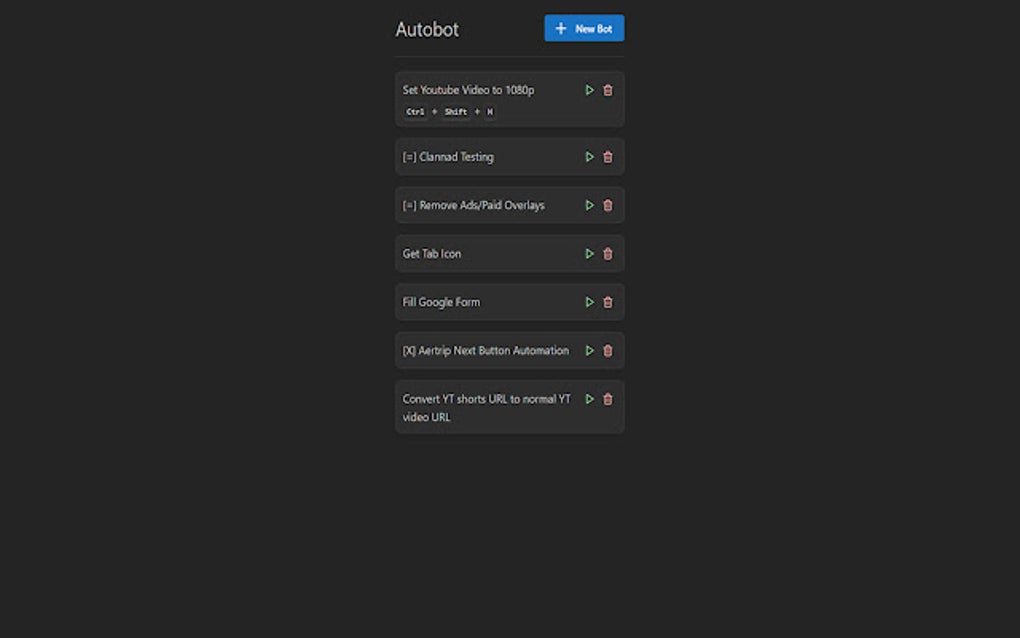The width and height of the screenshot is (1020, 638).
Task: Delete the Convert YT shorts URL bot
Action: pyautogui.click(x=607, y=399)
